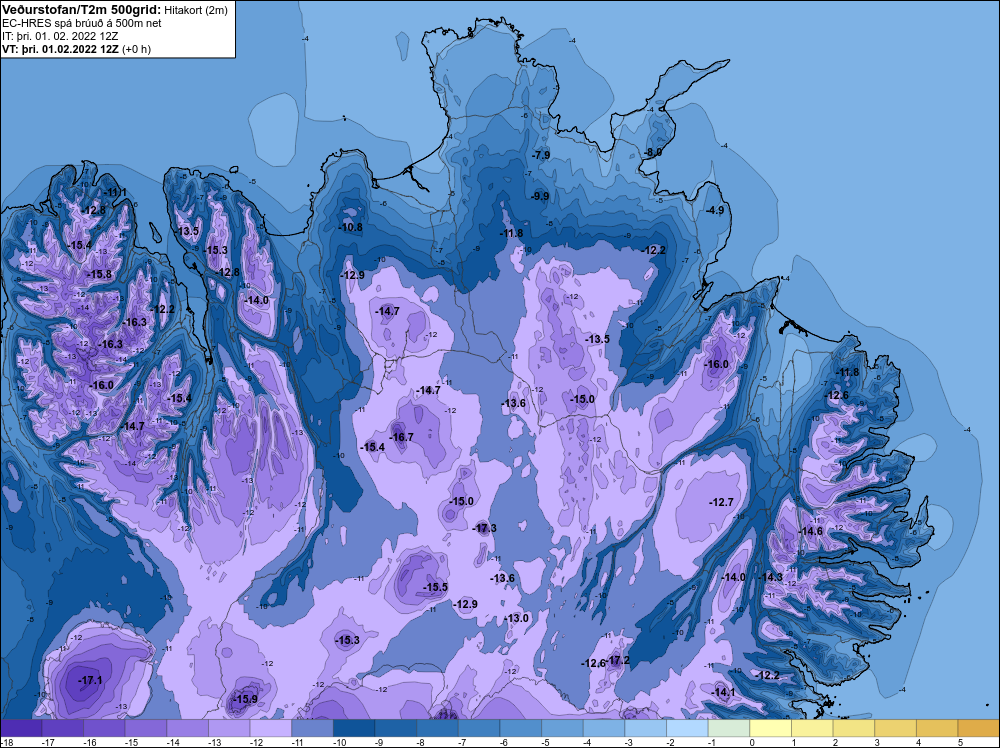Image resolution: width=1000 pixels, height=748 pixels.
Task: Pick the legend swatch between -12 and -11
Action: (271, 728)
